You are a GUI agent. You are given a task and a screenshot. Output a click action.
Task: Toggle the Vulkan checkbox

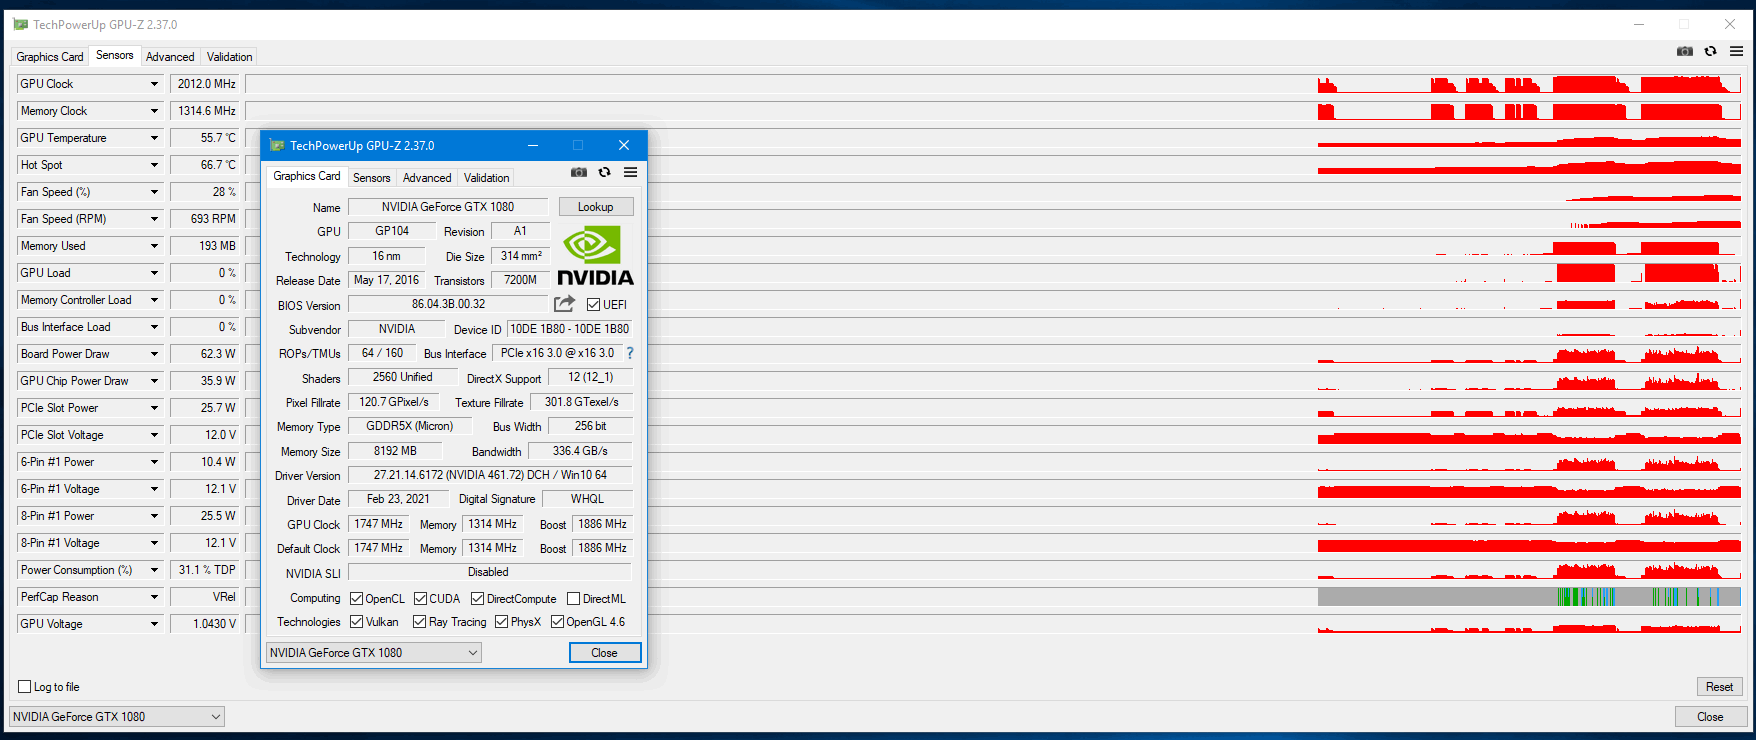coord(357,622)
